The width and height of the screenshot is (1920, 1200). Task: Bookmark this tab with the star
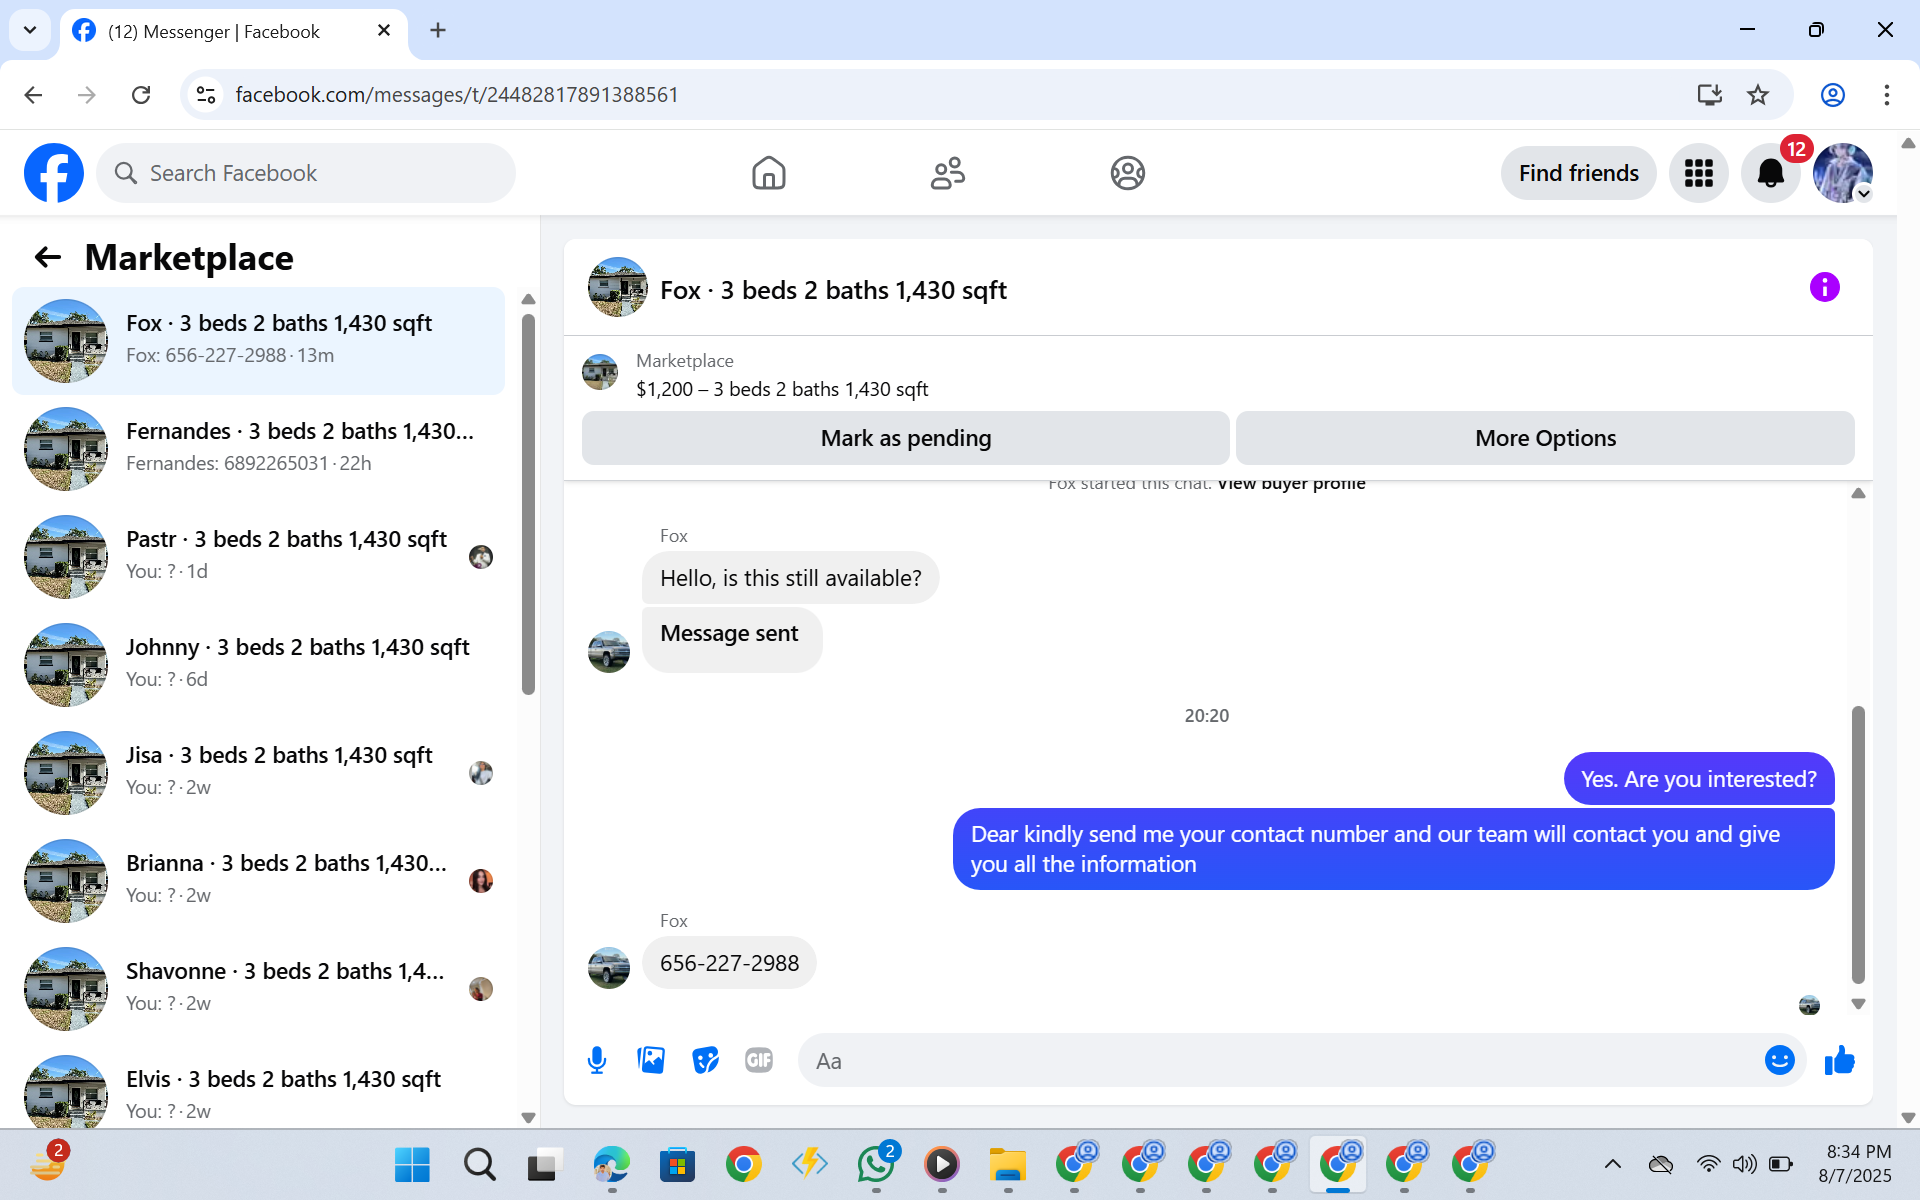(x=1758, y=95)
